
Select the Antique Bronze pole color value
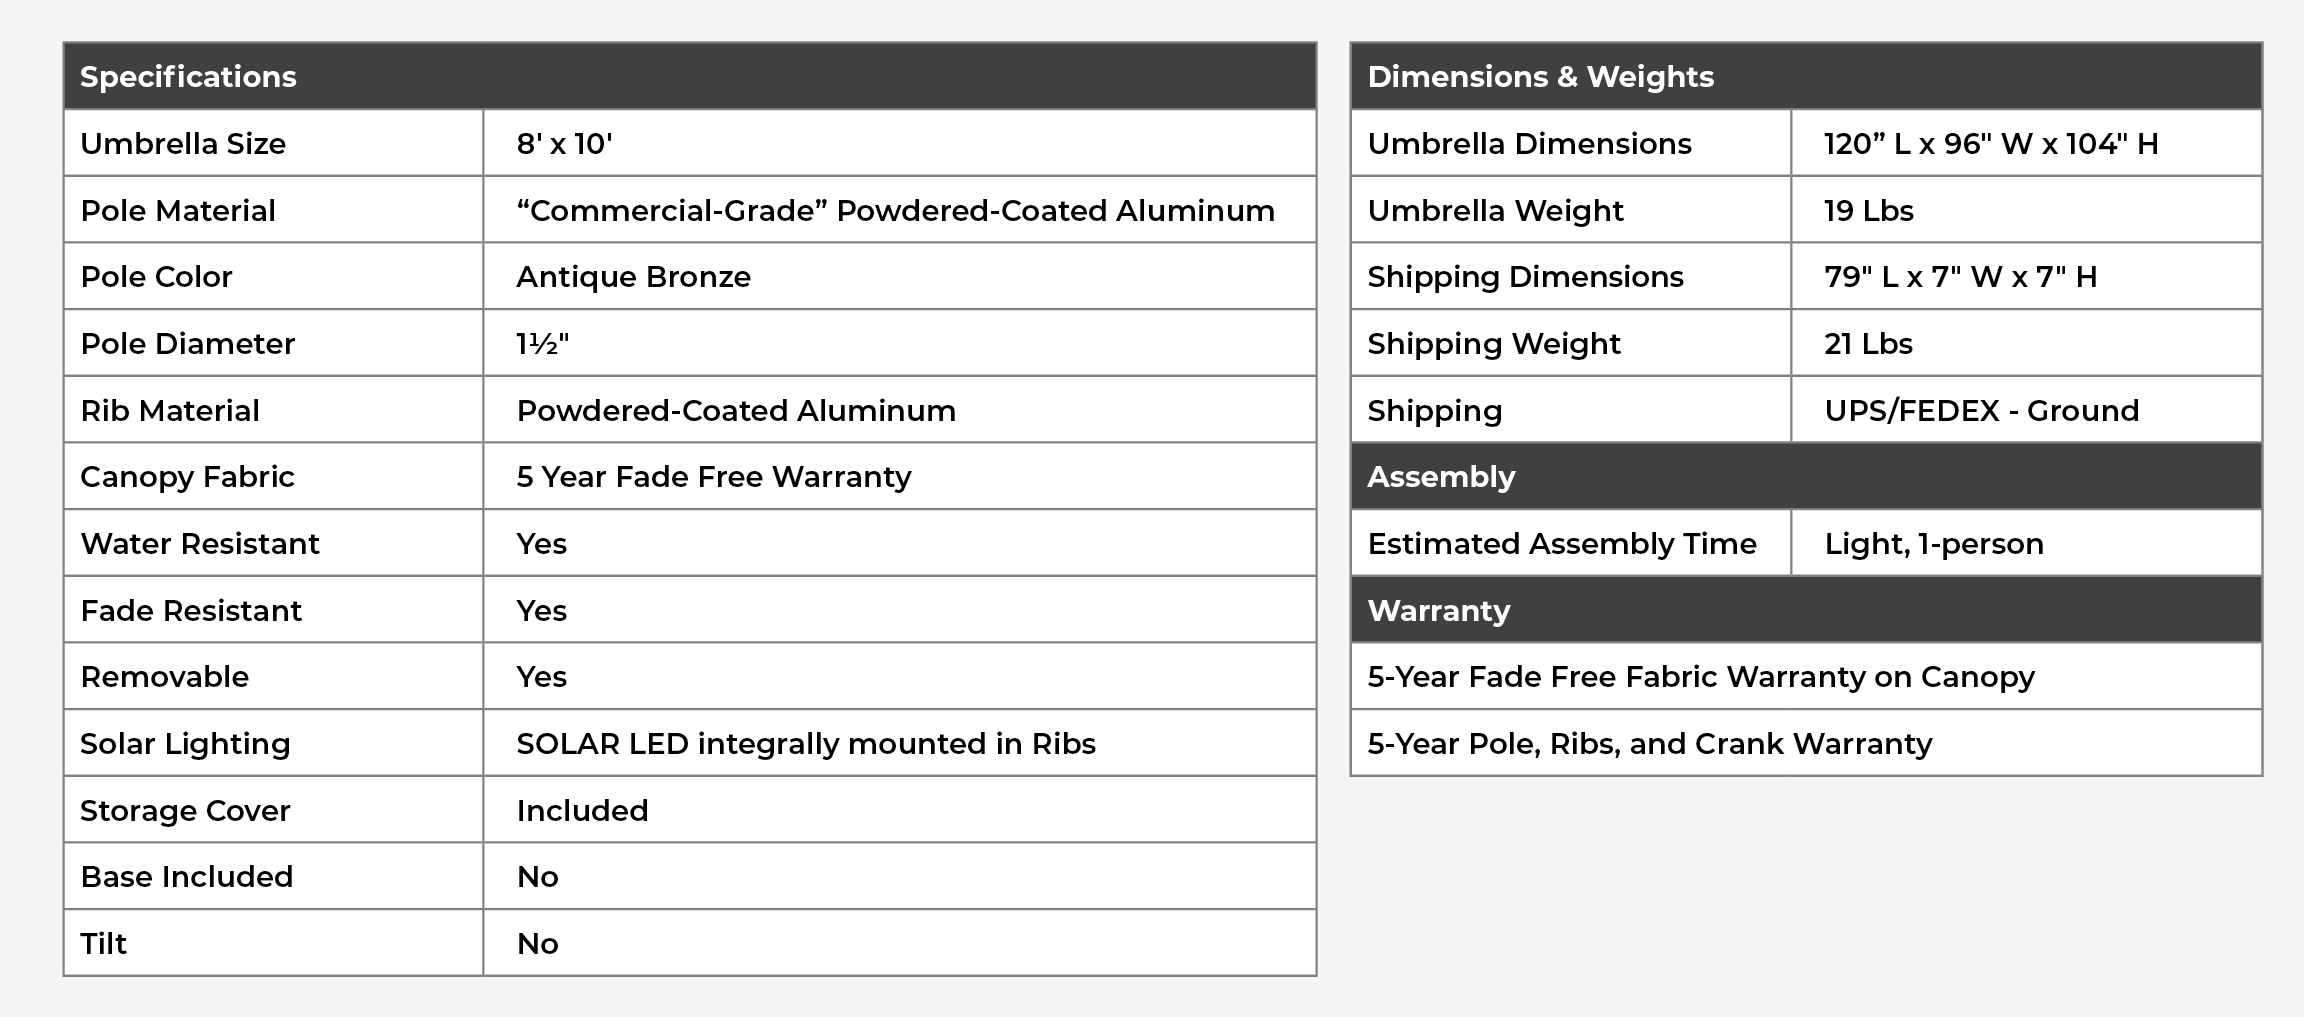pos(633,277)
